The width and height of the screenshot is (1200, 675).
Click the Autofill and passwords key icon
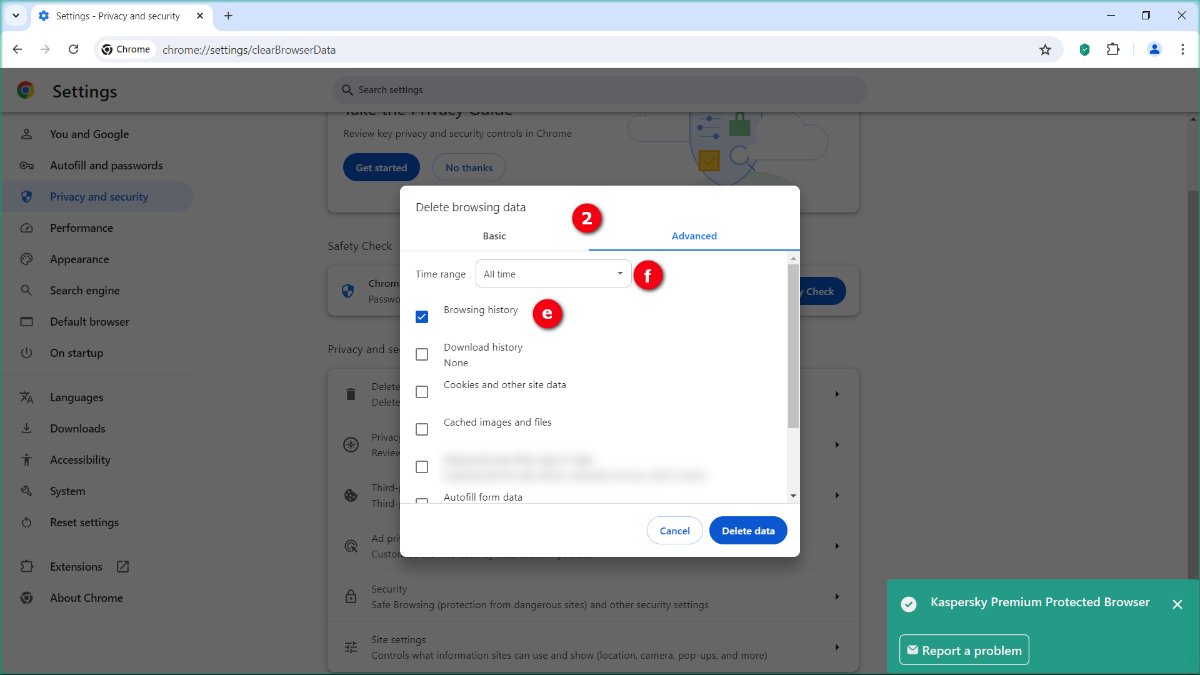[27, 165]
